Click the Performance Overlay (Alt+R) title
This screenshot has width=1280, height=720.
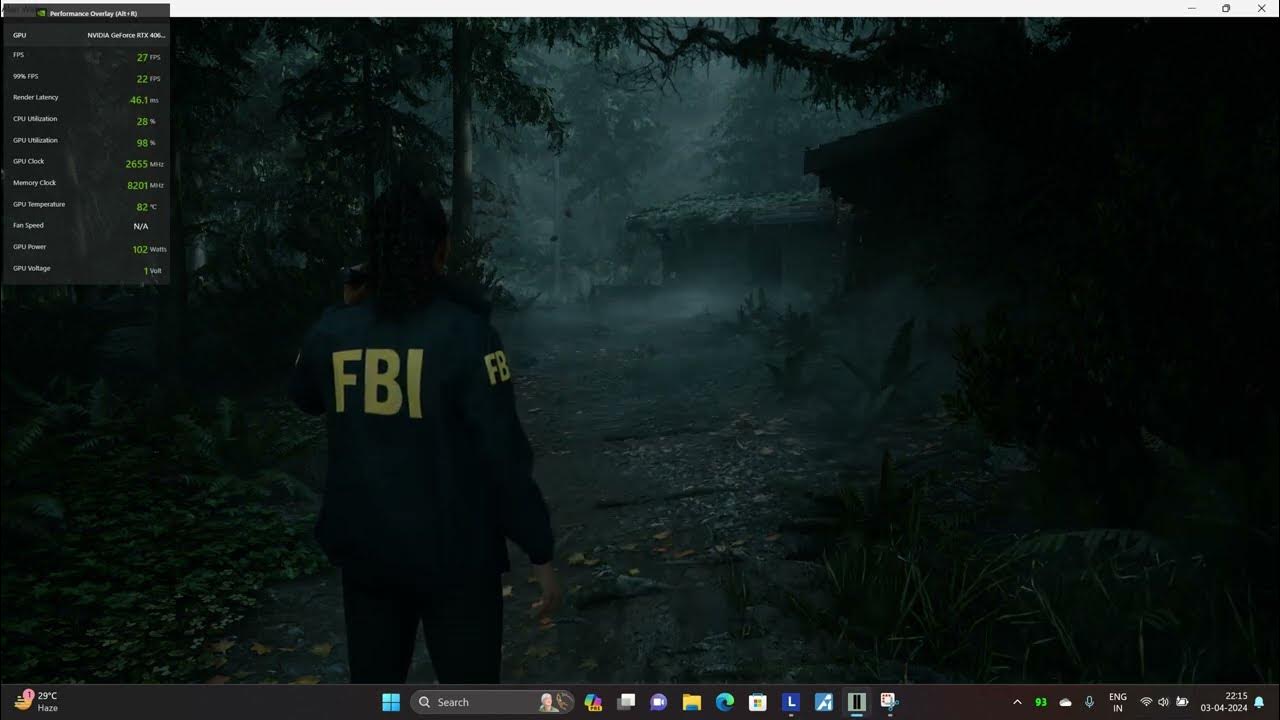tap(93, 13)
